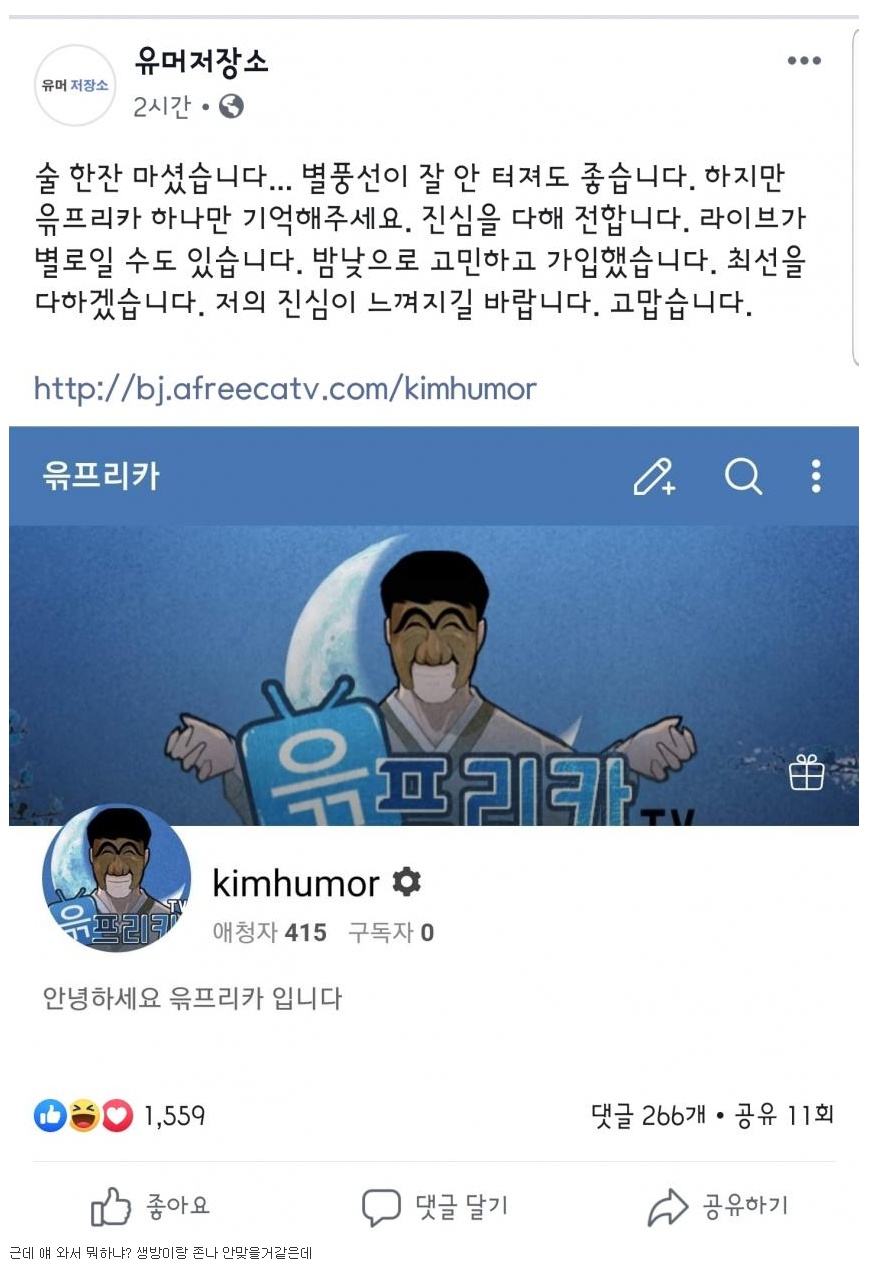The image size is (892, 1284).
Task: Click the 유머저장소 page name
Action: click(x=201, y=62)
